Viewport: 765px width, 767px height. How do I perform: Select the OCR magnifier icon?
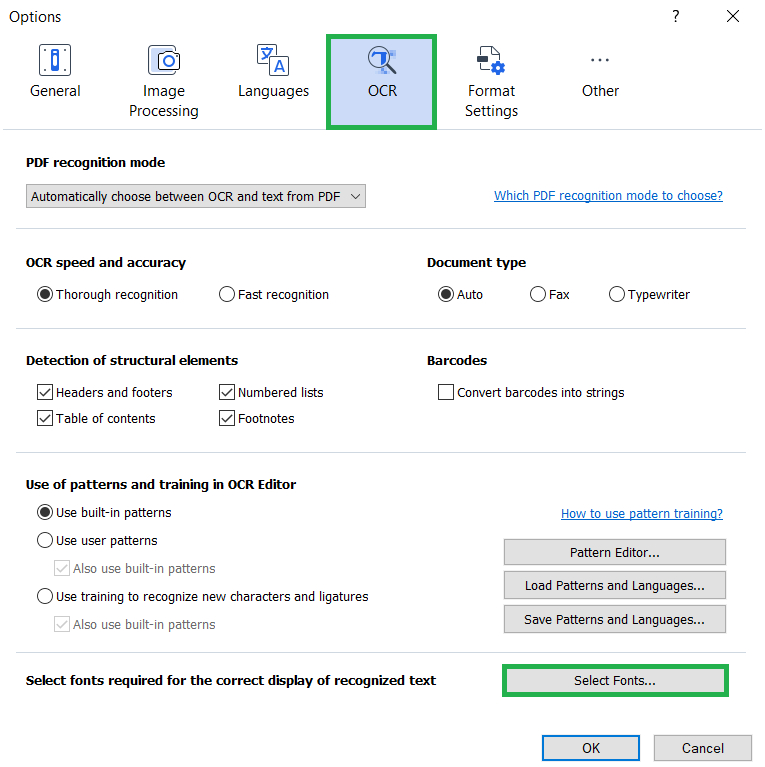coord(382,60)
